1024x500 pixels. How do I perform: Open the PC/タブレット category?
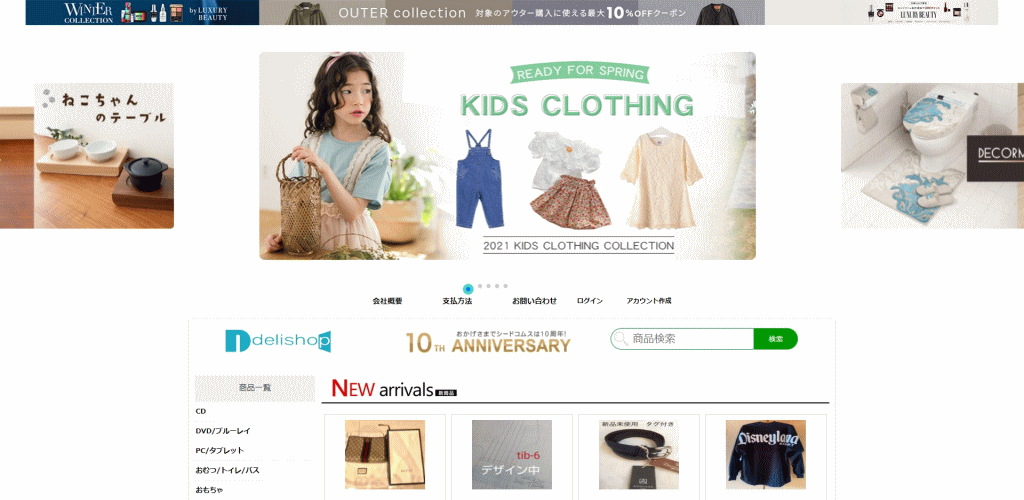[x=219, y=450]
